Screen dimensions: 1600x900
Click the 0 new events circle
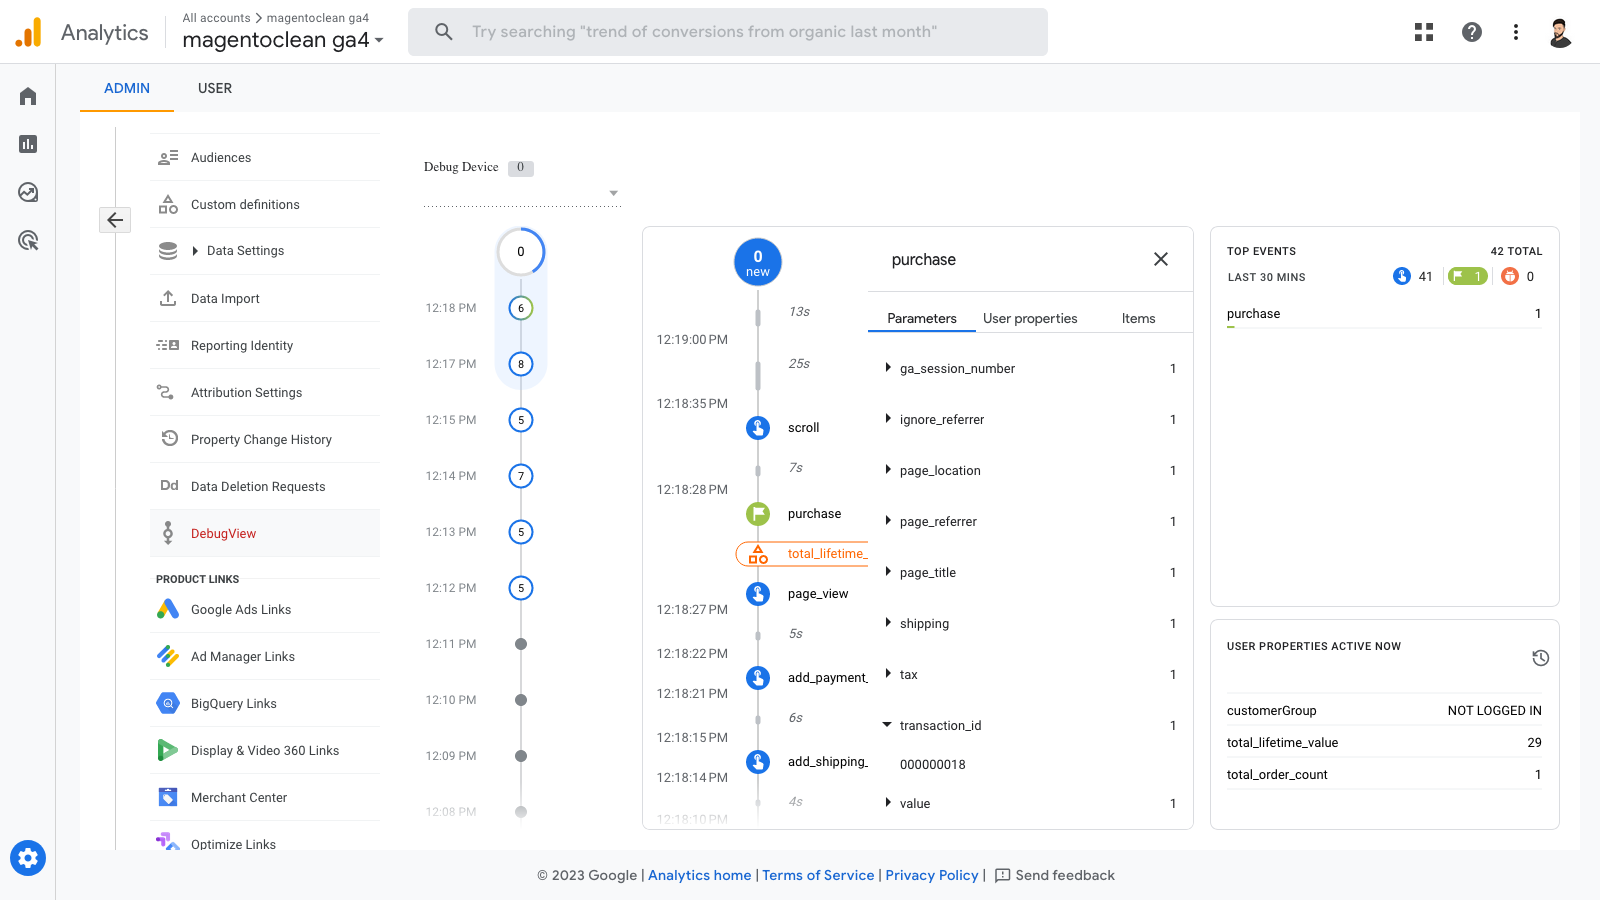pos(758,262)
